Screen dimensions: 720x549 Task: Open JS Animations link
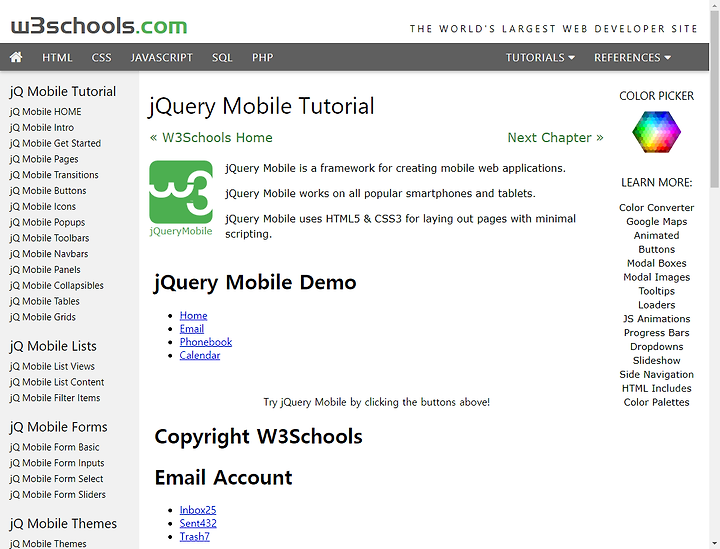(x=656, y=319)
